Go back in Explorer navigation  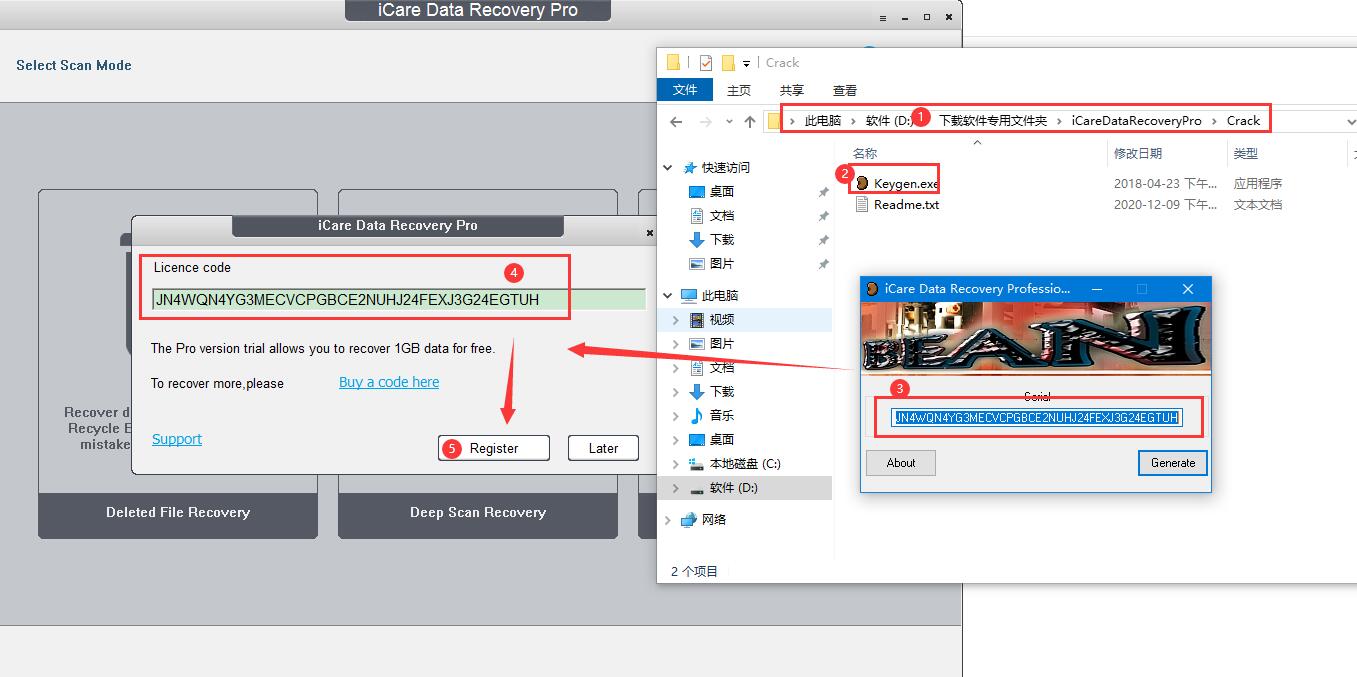[676, 122]
